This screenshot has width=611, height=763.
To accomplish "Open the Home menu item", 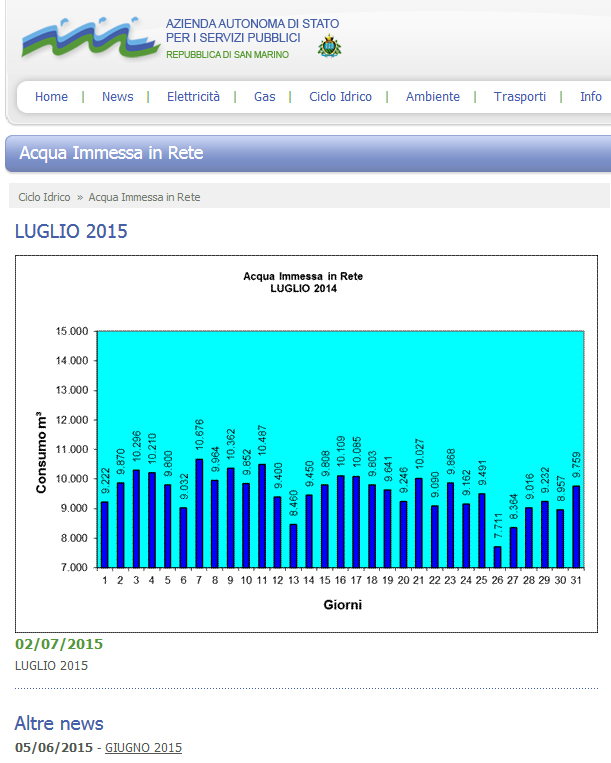I will tap(51, 97).
